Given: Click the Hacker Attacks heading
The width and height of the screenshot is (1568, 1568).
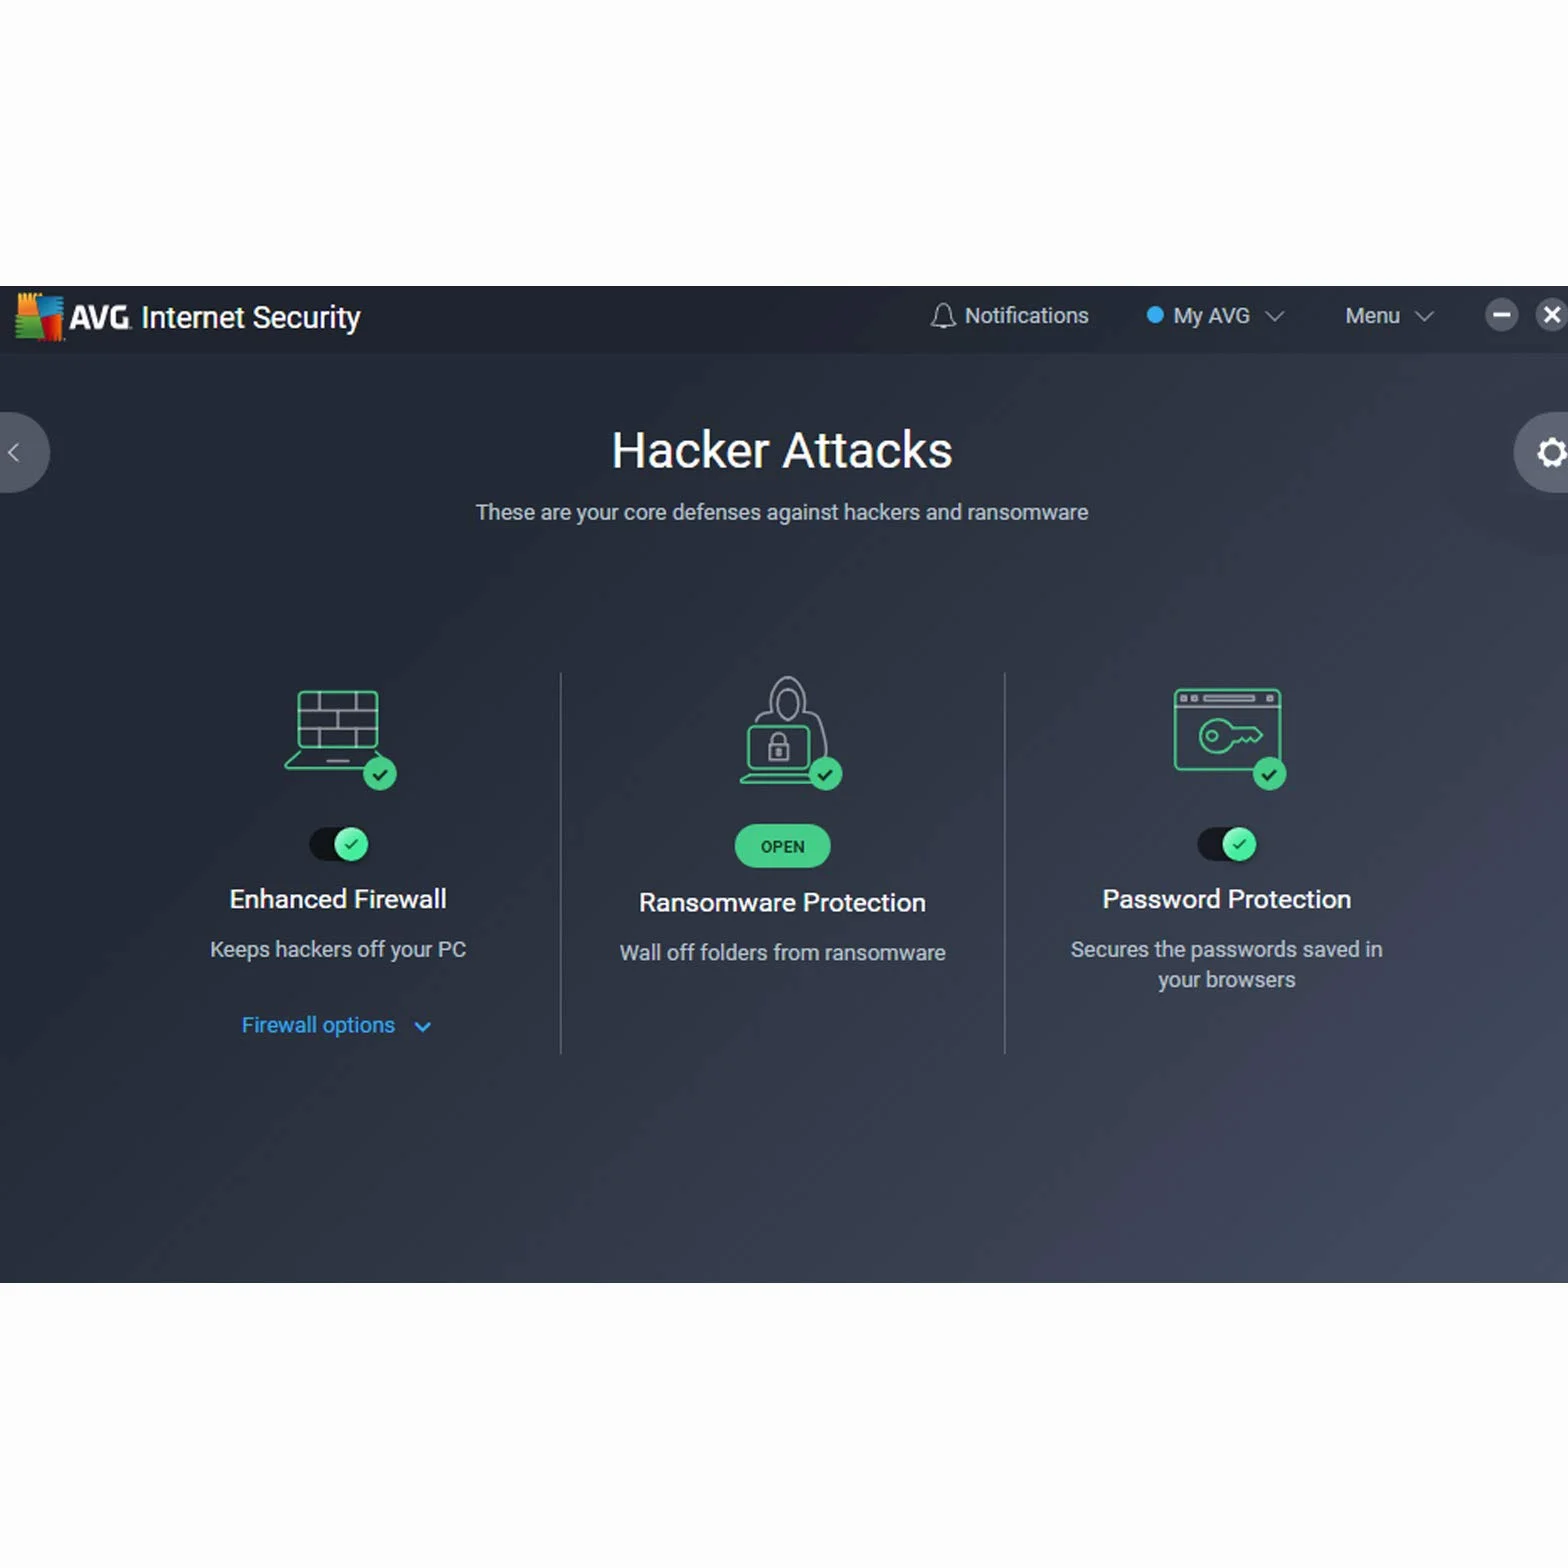Looking at the screenshot, I should coord(782,450).
